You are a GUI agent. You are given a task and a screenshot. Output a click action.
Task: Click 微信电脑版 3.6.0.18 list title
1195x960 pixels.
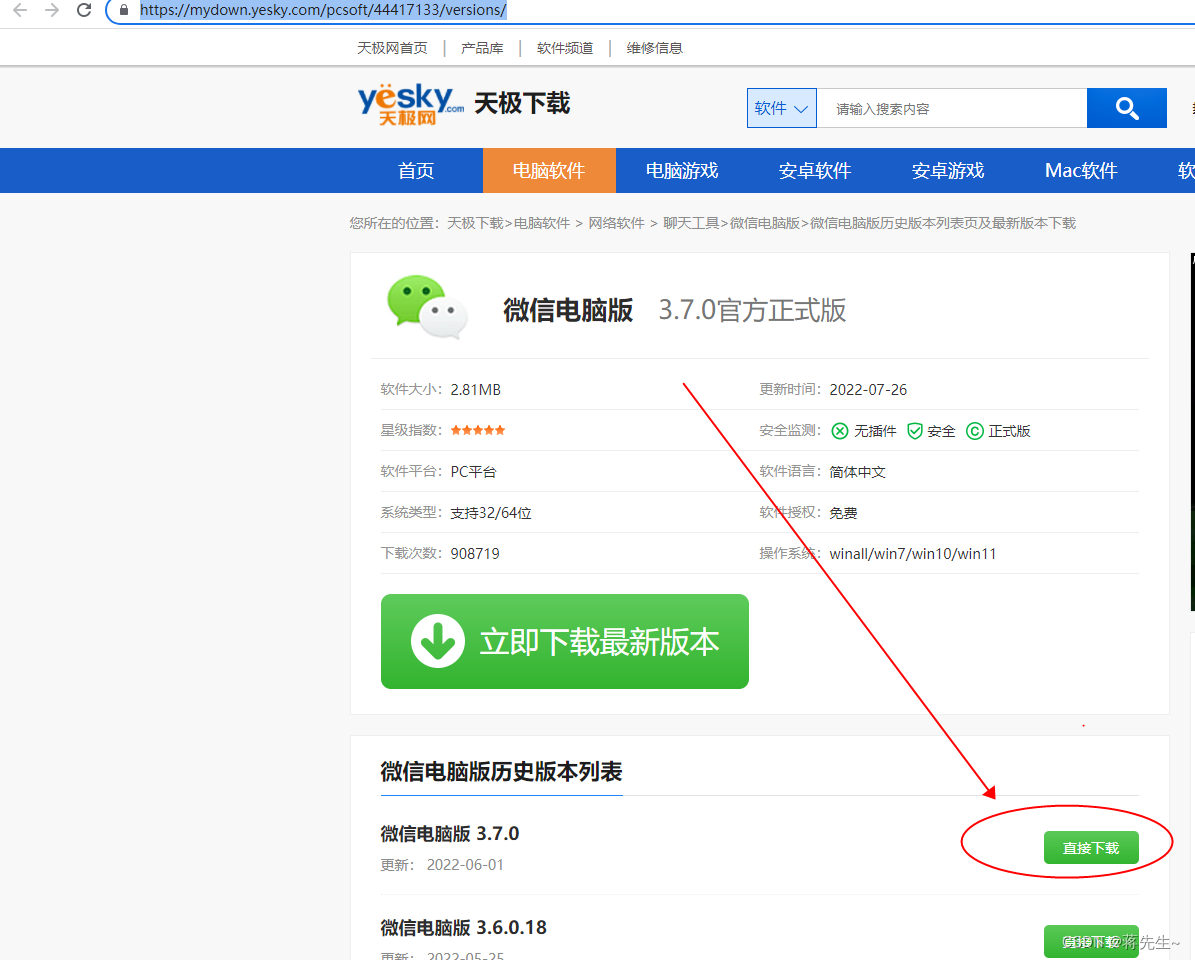coord(463,927)
